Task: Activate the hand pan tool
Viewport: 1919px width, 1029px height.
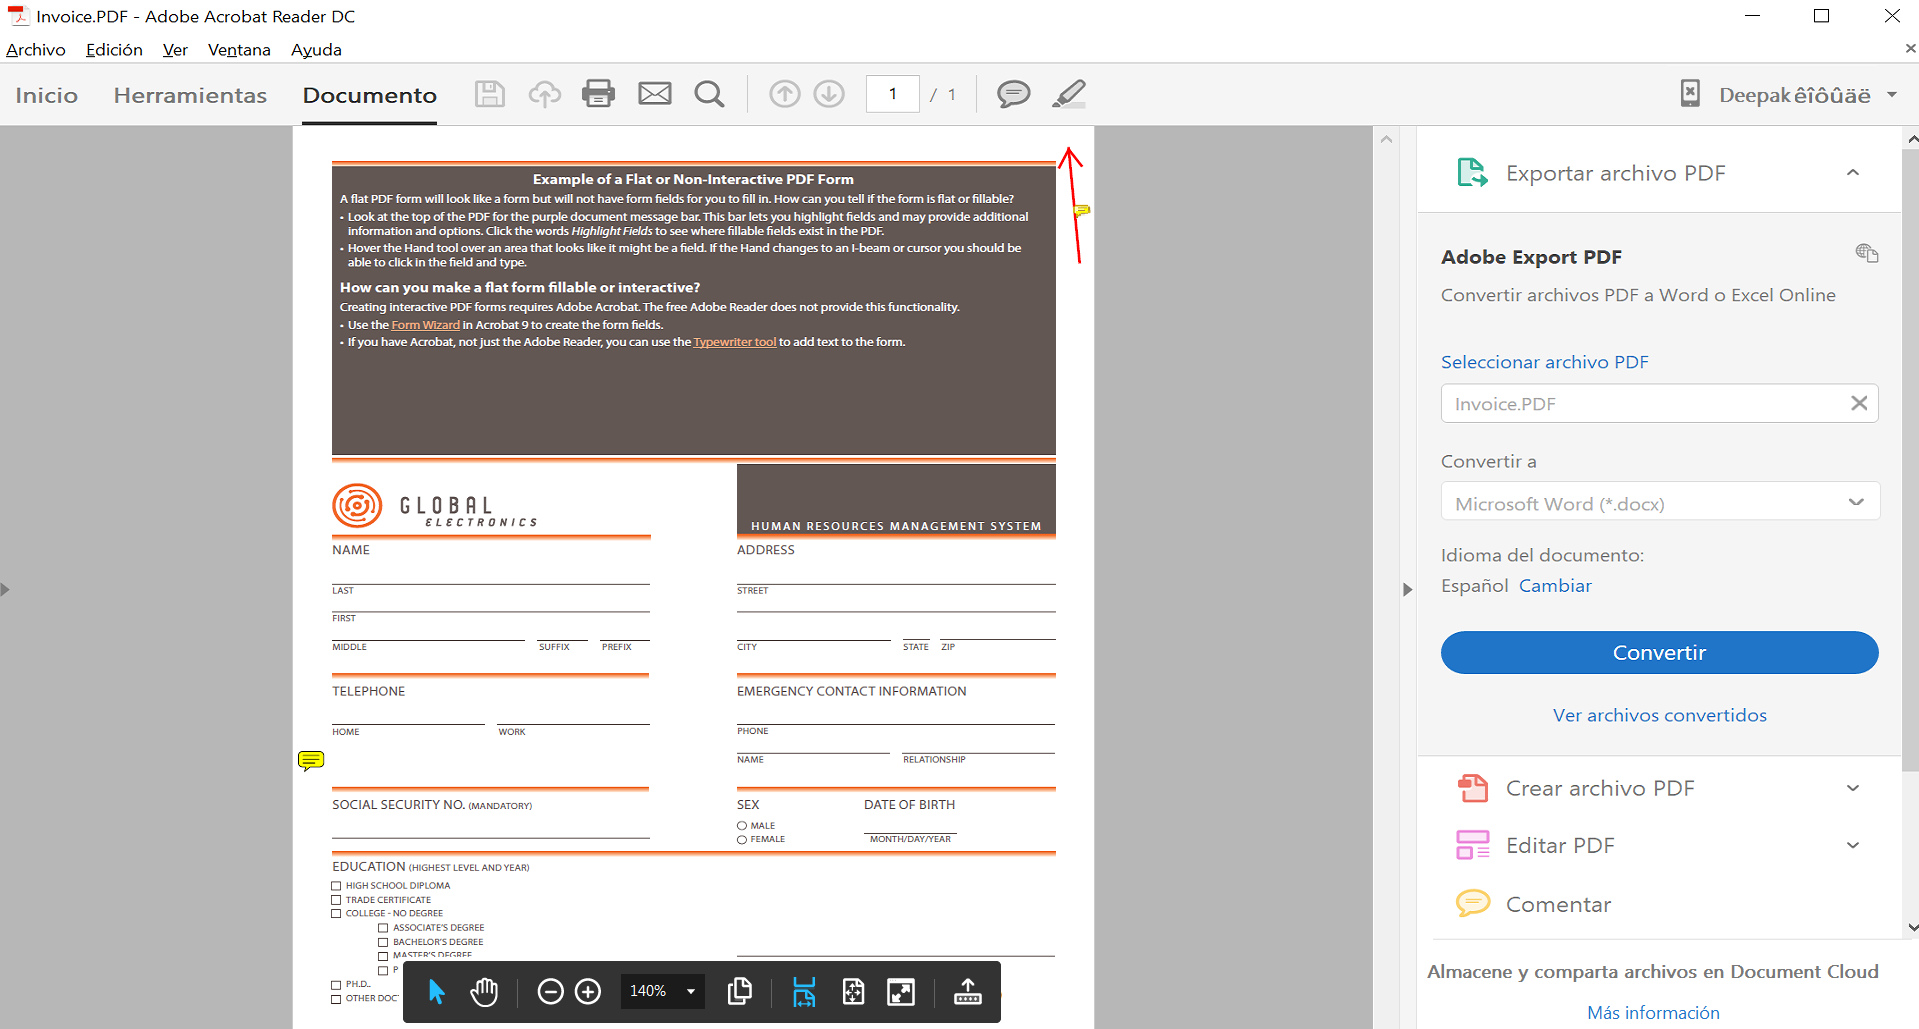Action: [x=484, y=992]
